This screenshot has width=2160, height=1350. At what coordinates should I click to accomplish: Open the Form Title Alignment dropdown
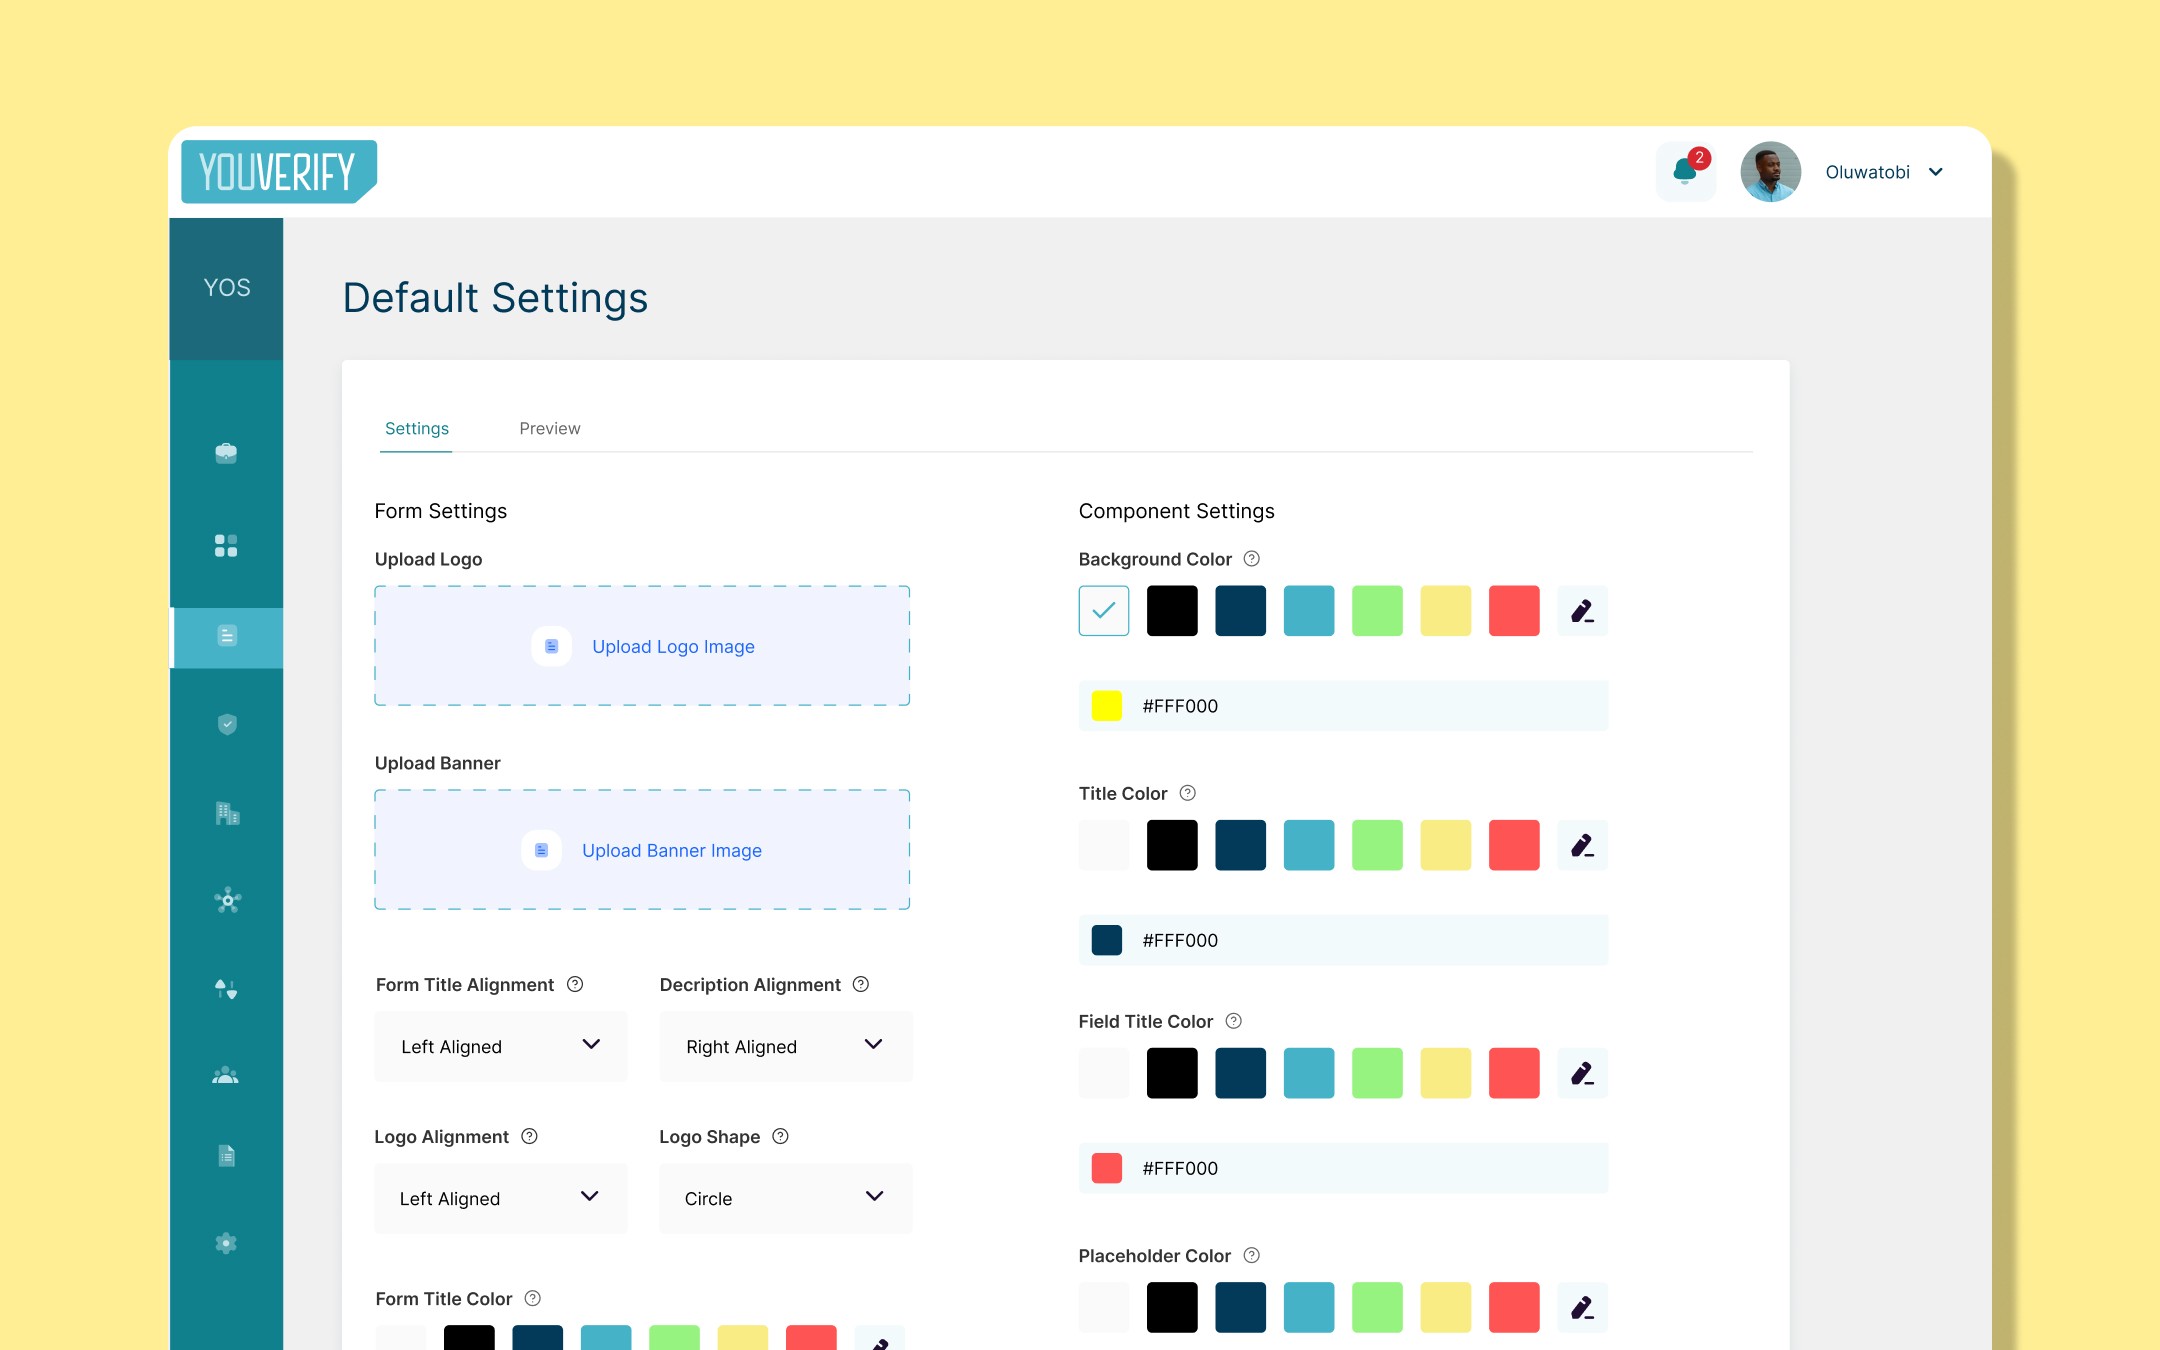[501, 1046]
